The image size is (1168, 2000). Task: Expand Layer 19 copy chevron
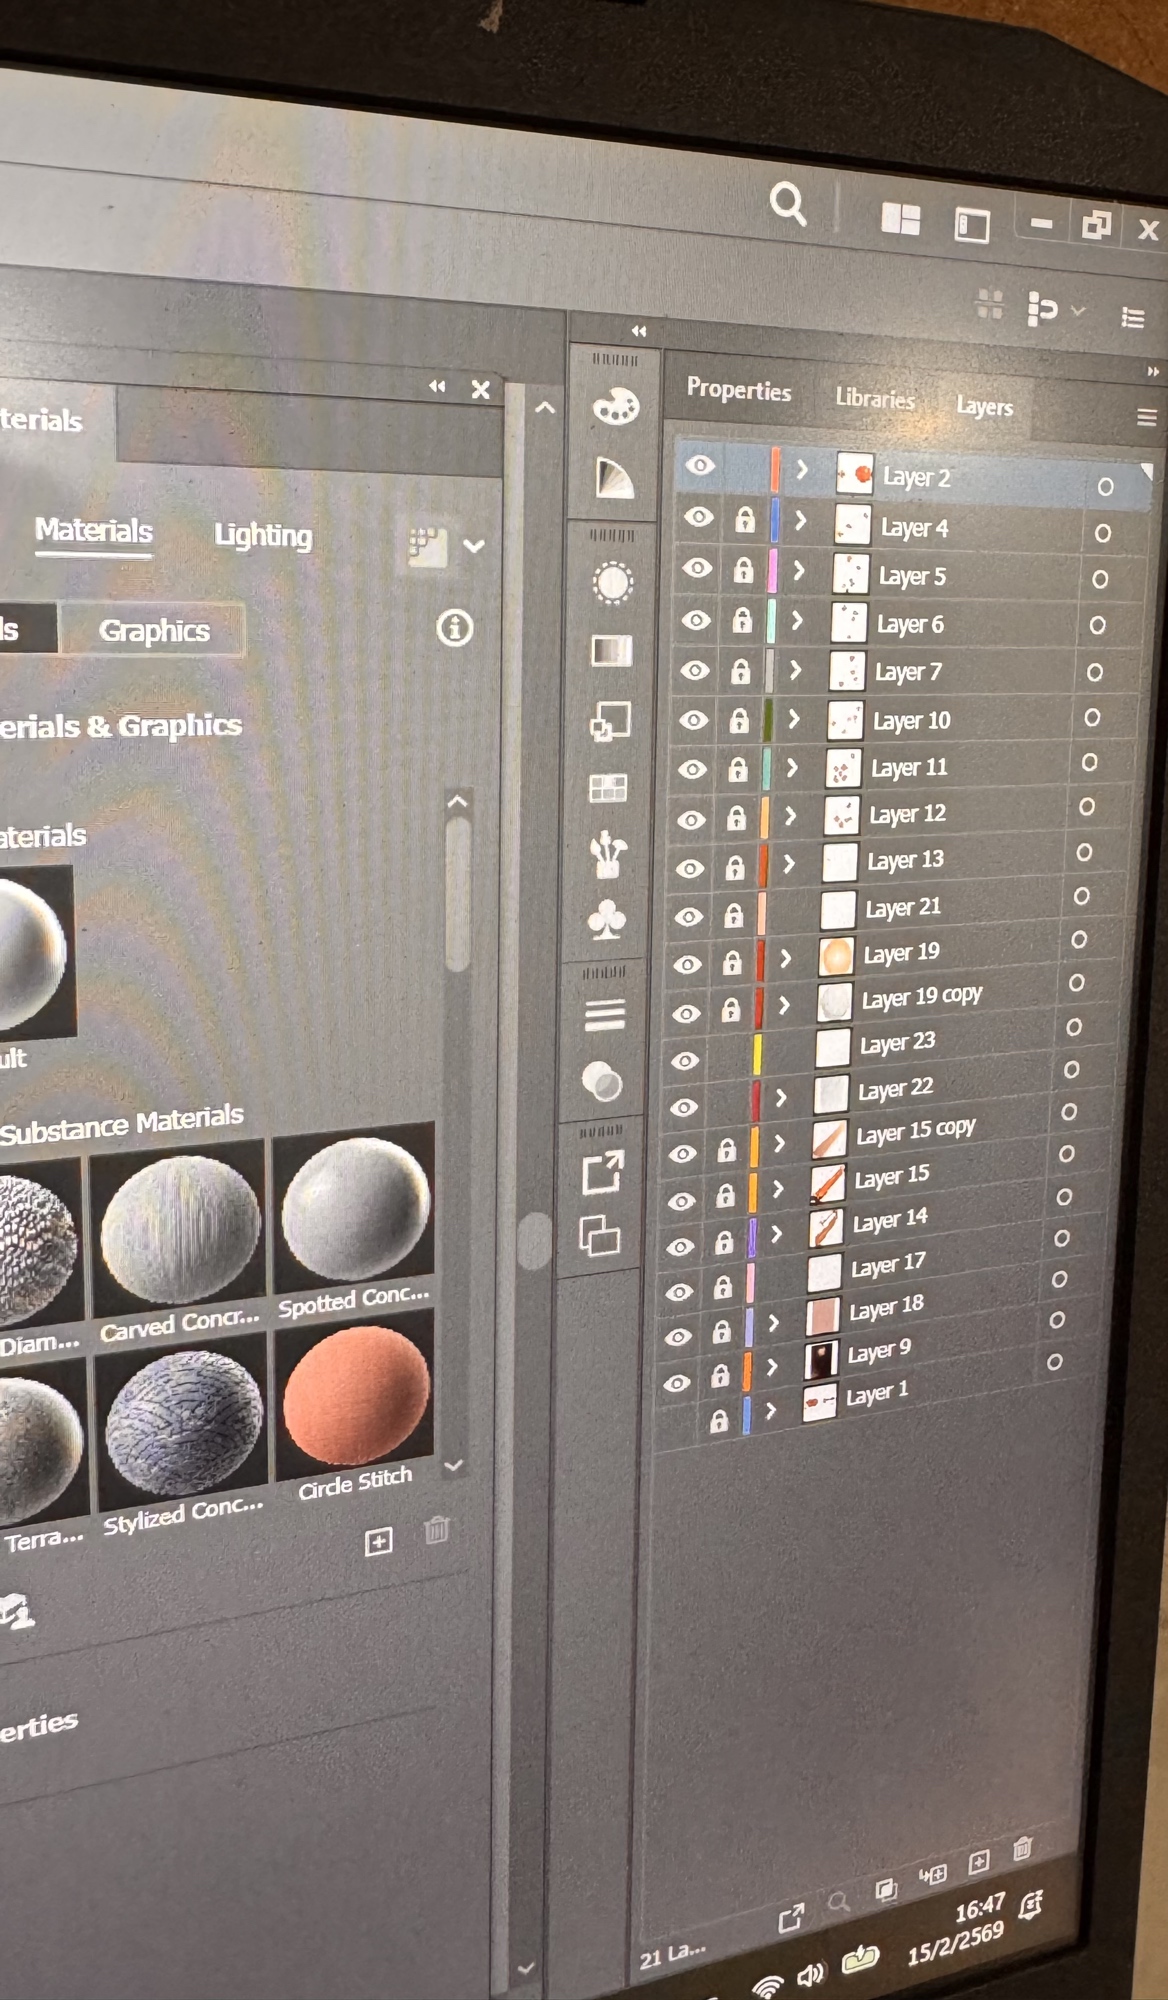coord(784,1004)
